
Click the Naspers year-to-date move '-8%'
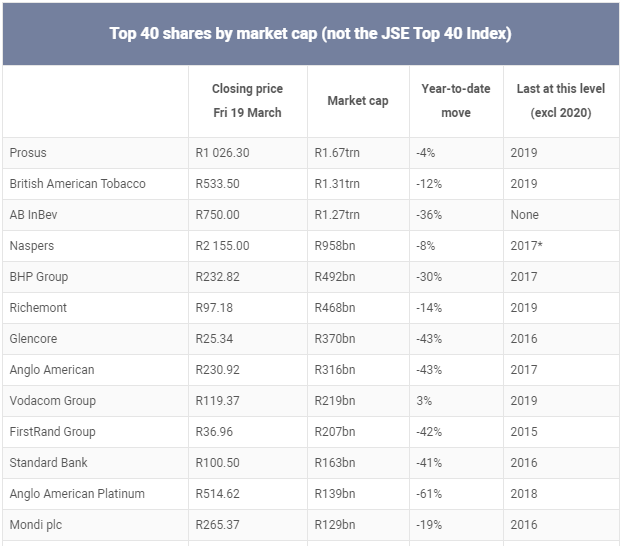426,246
